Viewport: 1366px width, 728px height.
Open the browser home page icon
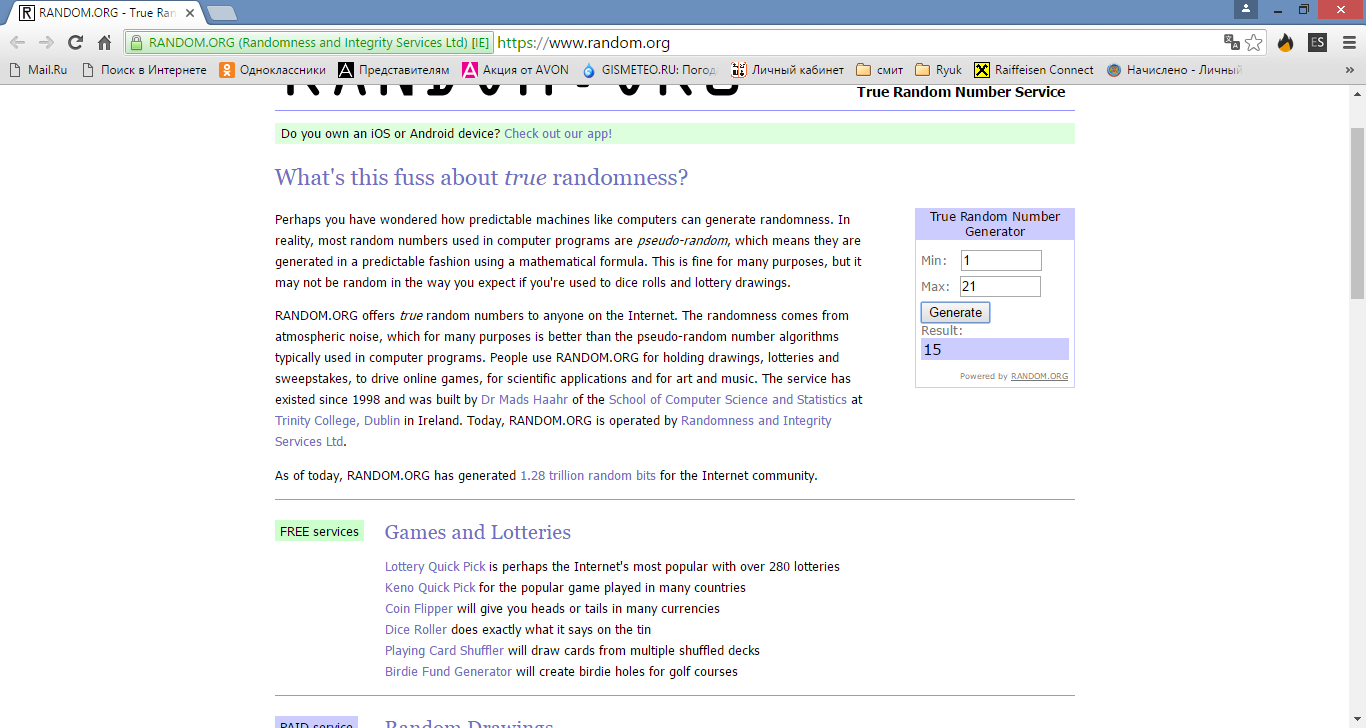(x=104, y=43)
